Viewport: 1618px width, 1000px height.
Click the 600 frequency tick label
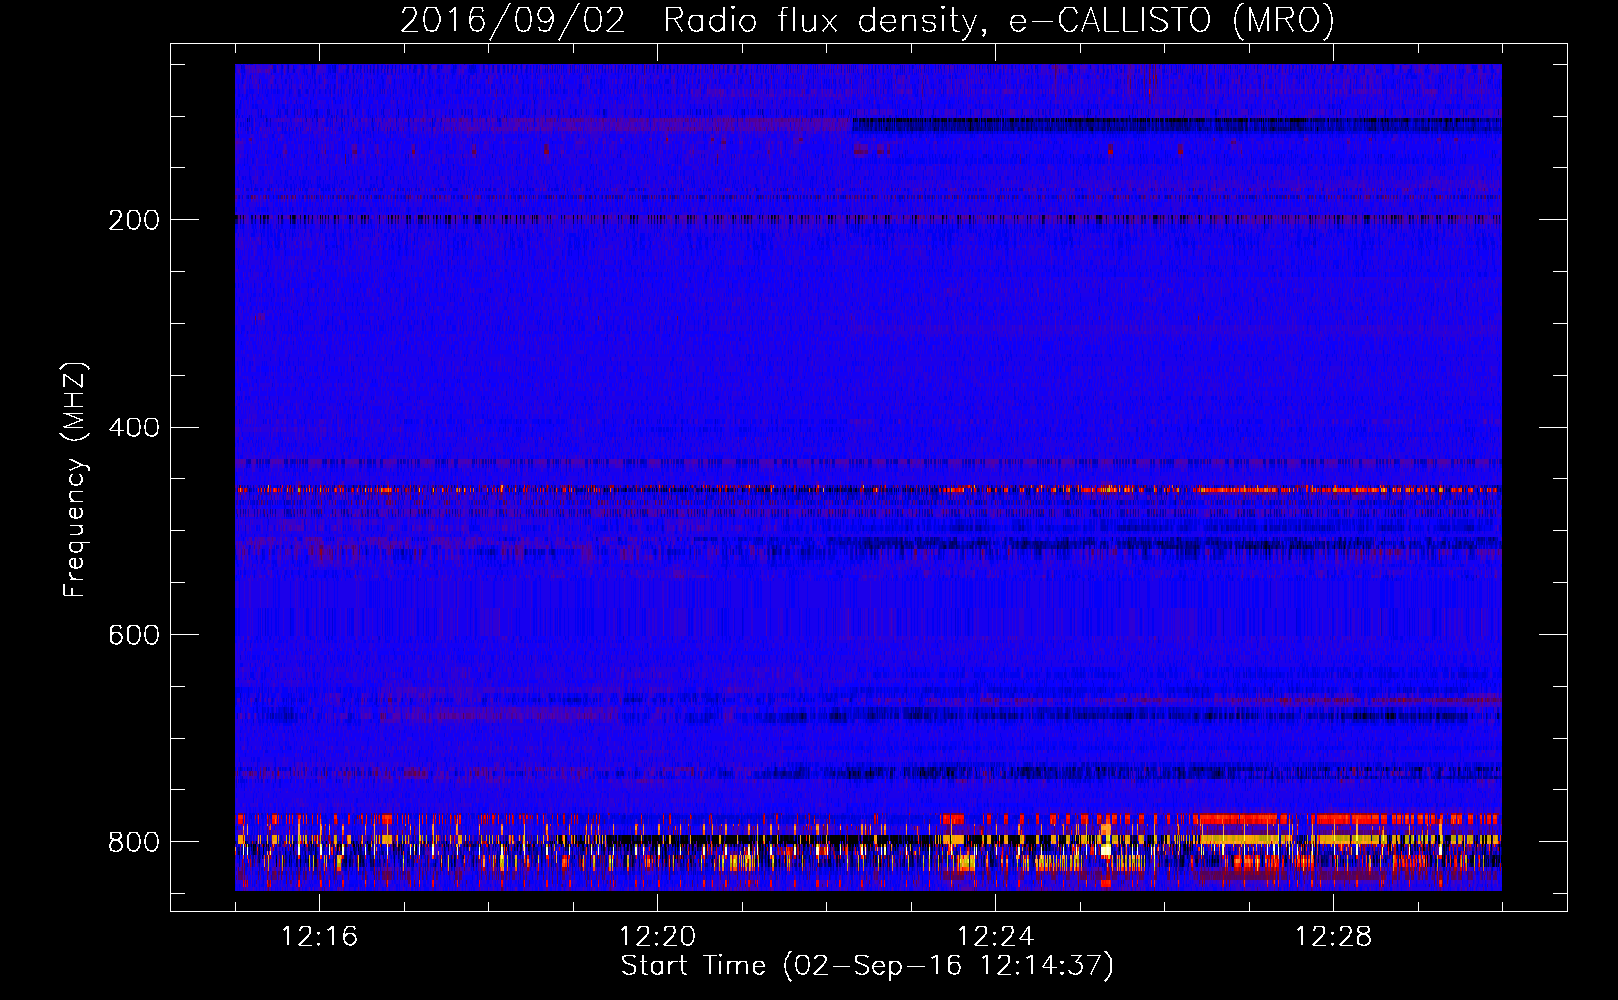pos(134,635)
